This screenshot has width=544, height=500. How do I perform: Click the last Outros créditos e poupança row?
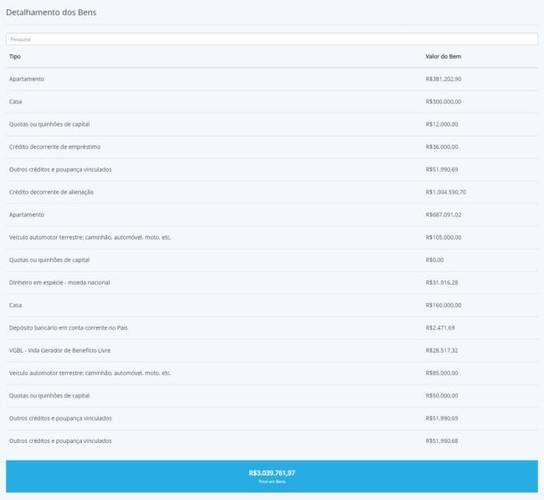[x=272, y=441]
